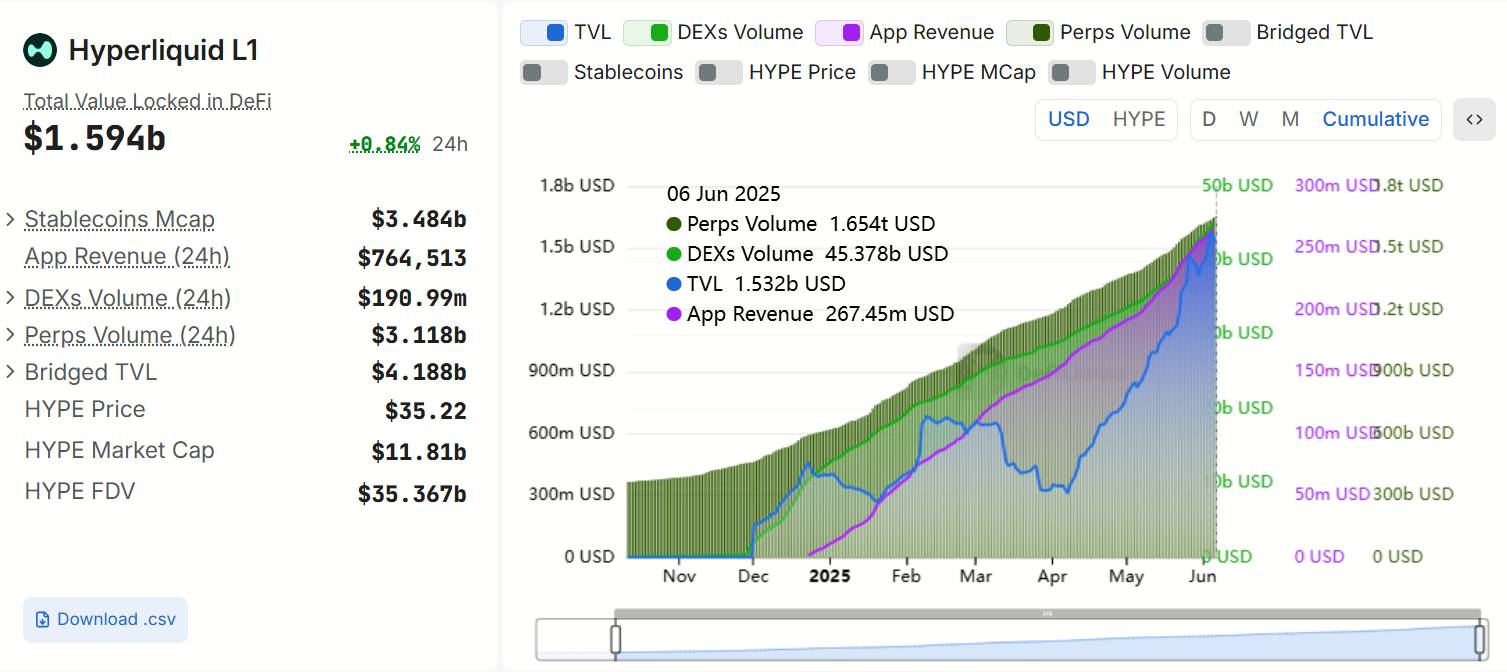Select the M monthly interval
This screenshot has width=1507, height=672.
1290,119
